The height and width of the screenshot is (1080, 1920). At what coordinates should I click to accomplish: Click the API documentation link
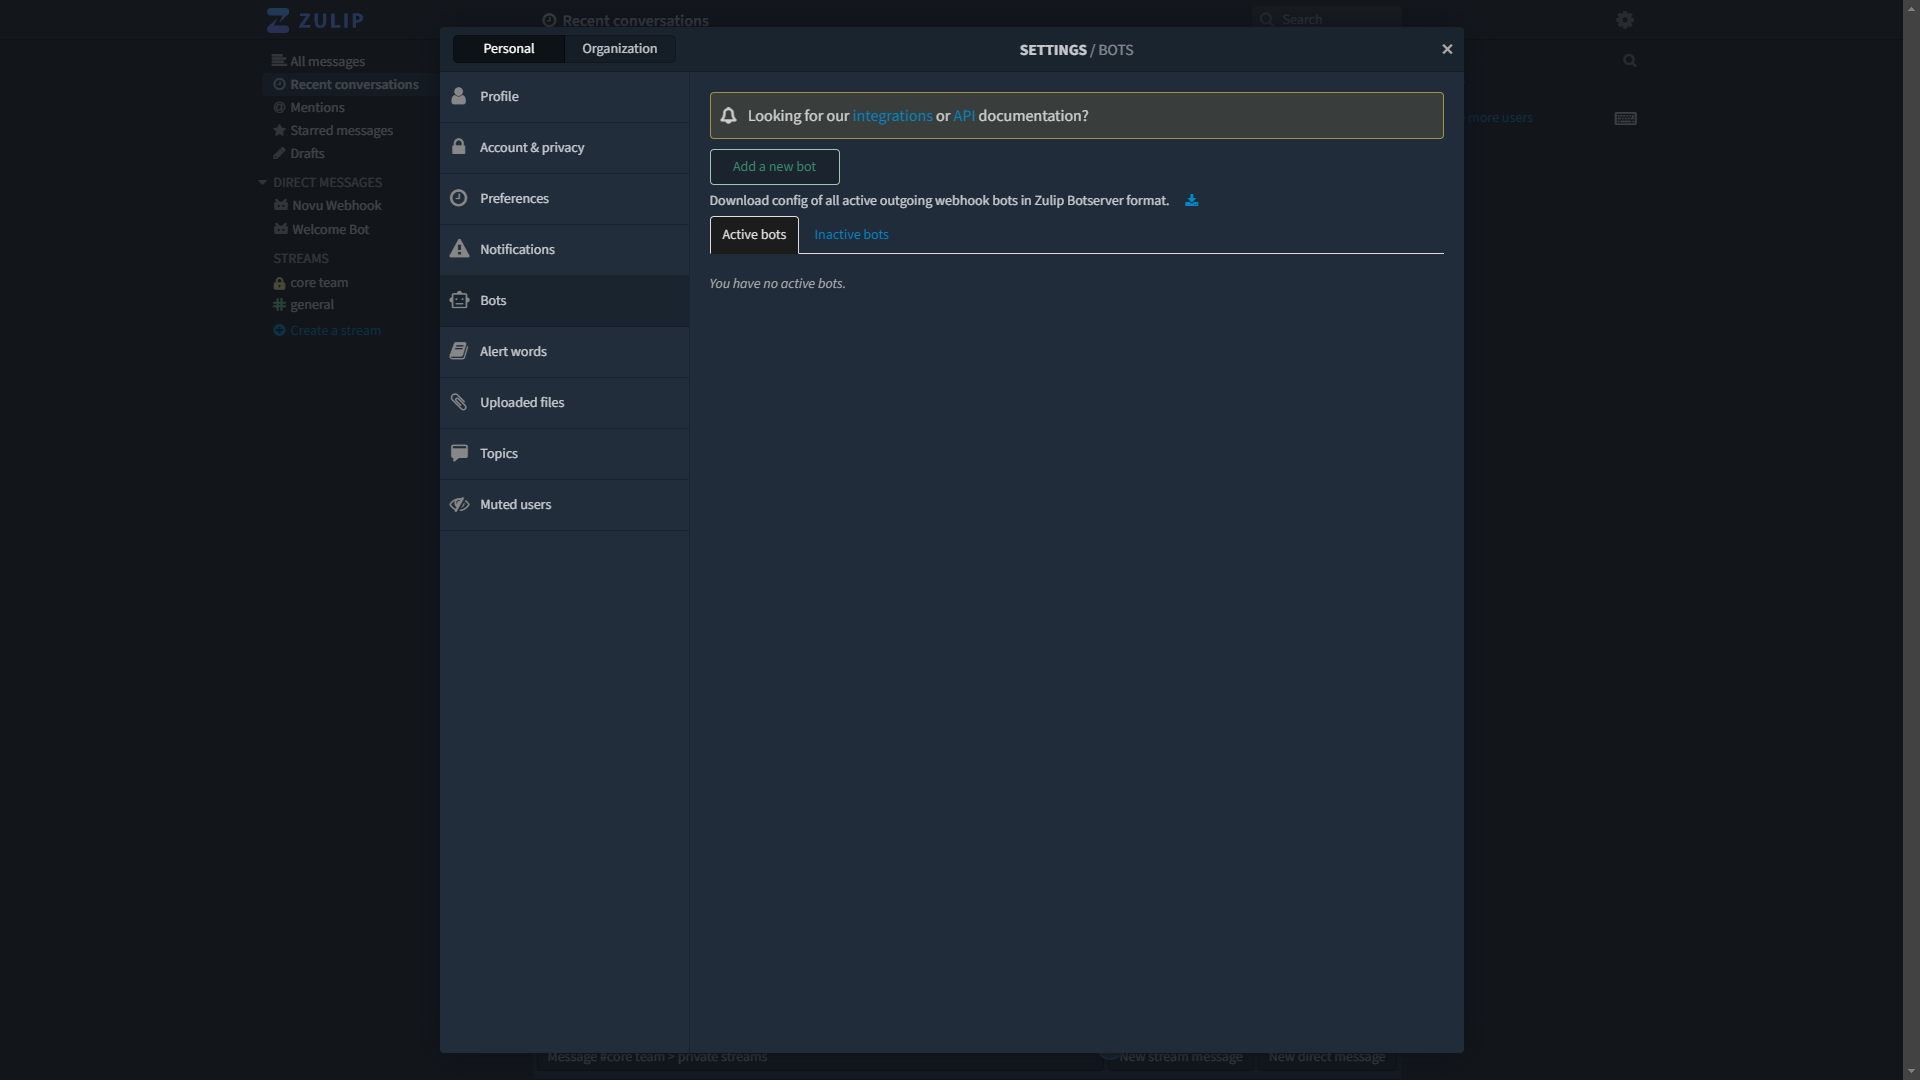click(x=963, y=115)
